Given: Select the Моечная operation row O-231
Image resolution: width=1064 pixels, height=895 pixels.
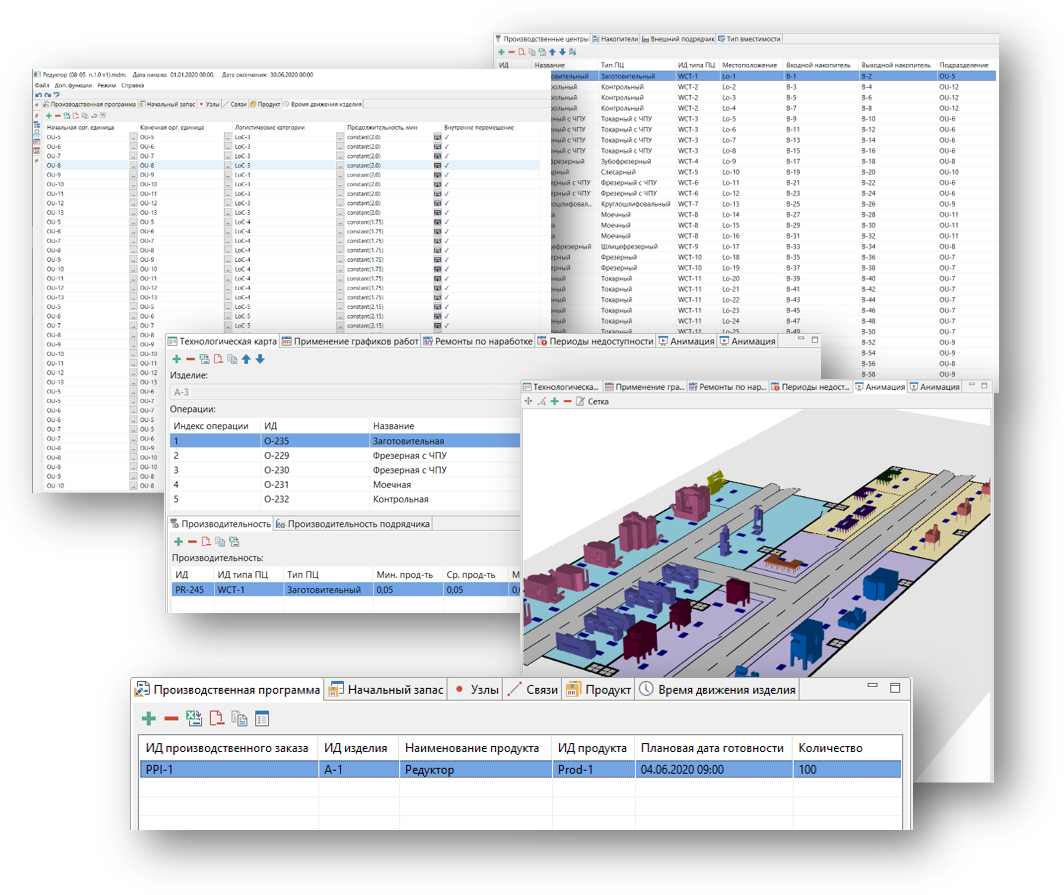Looking at the screenshot, I should pyautogui.click(x=345, y=484).
